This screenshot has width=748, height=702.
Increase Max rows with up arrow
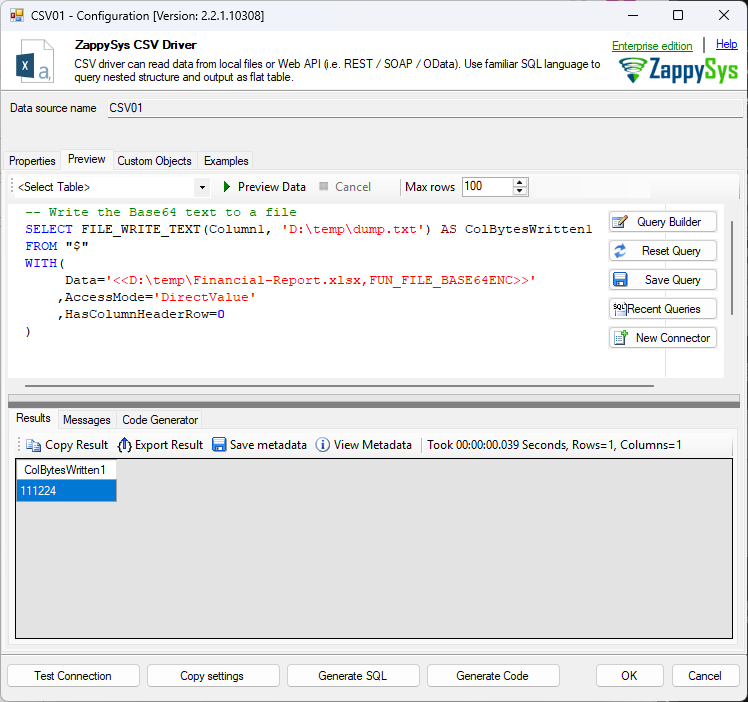(x=519, y=183)
